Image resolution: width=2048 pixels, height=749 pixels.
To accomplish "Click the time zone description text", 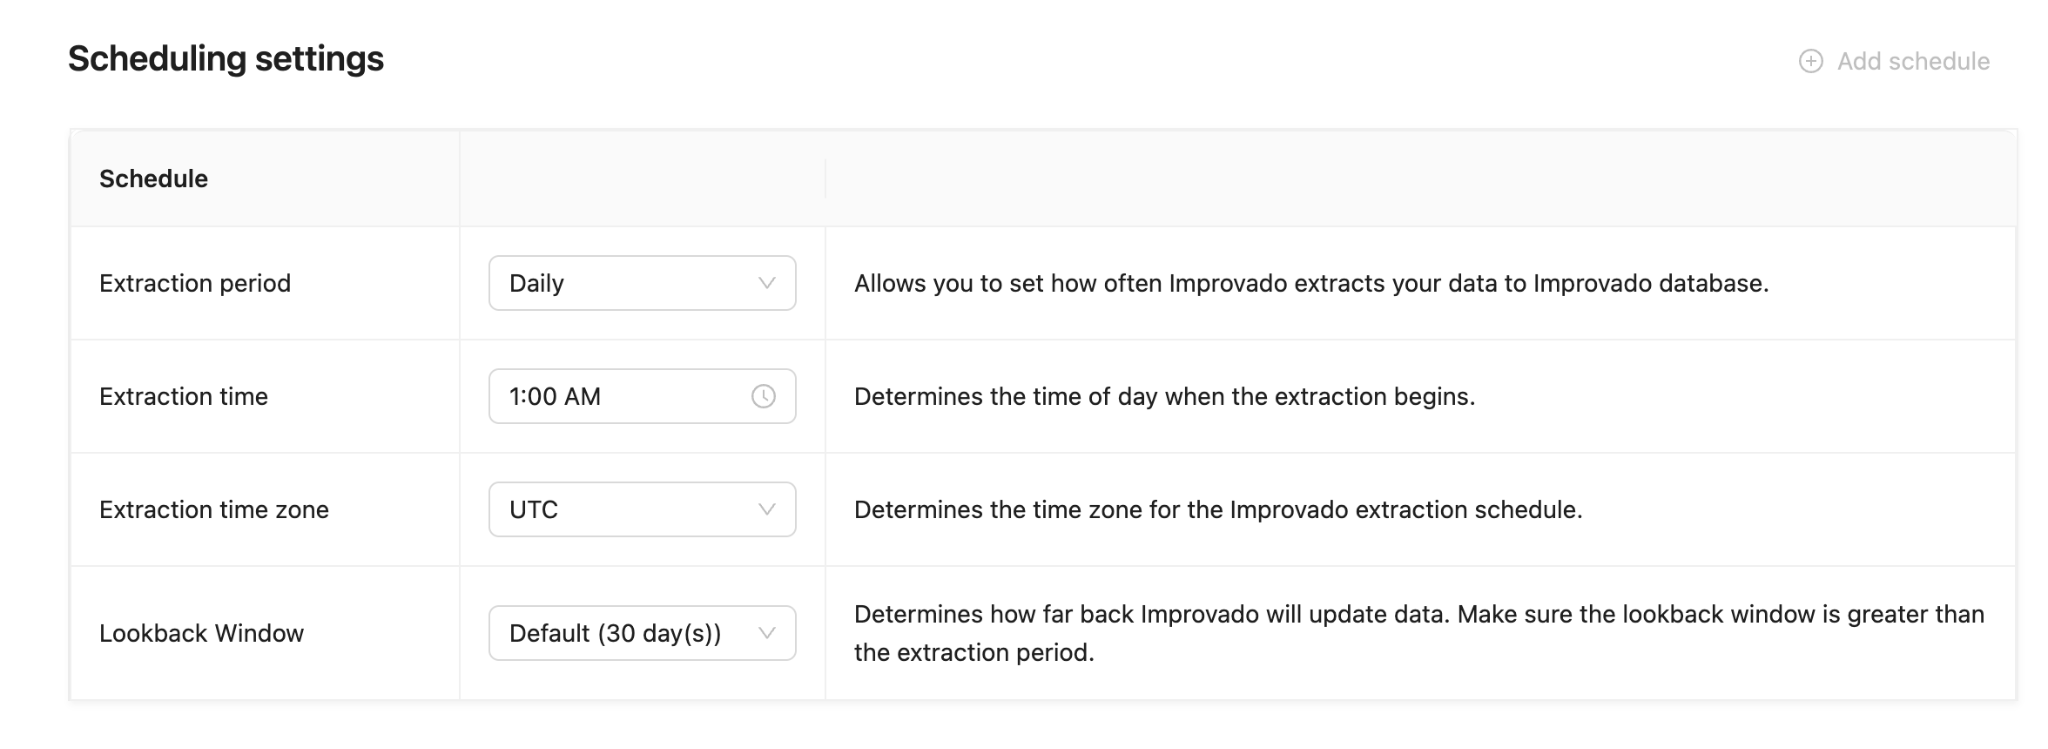I will 1217,509.
